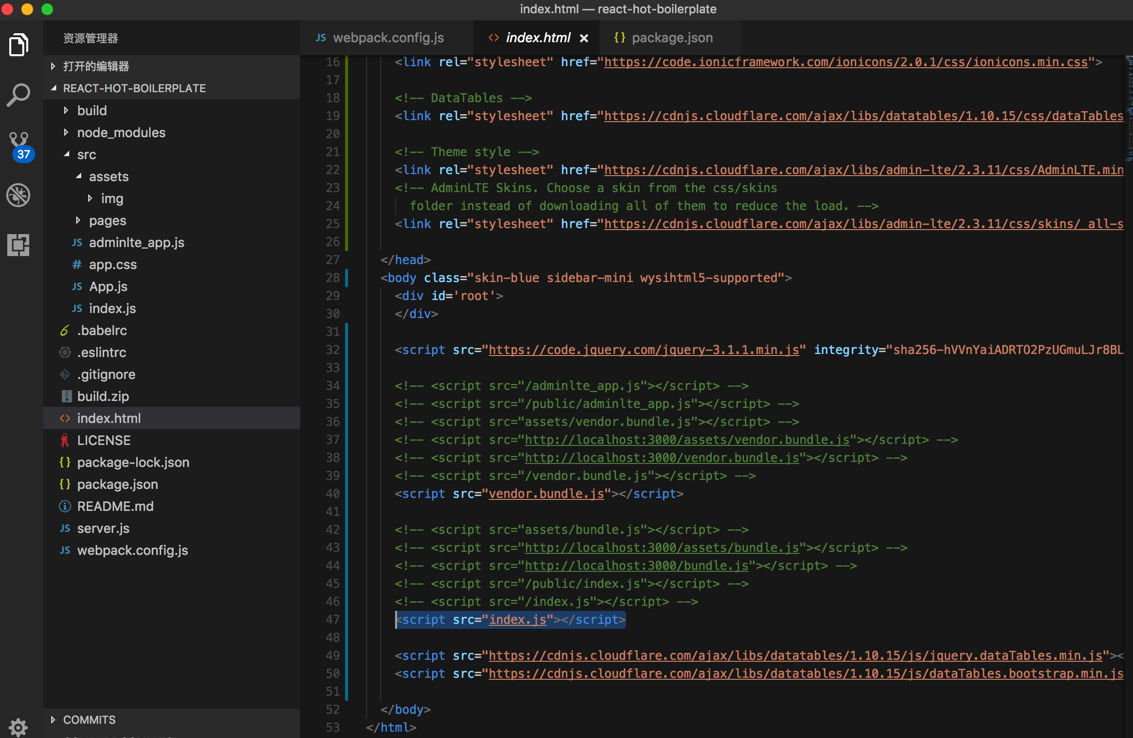Collapse the REACT-HOT-BOILERPLATE project section

(134, 88)
